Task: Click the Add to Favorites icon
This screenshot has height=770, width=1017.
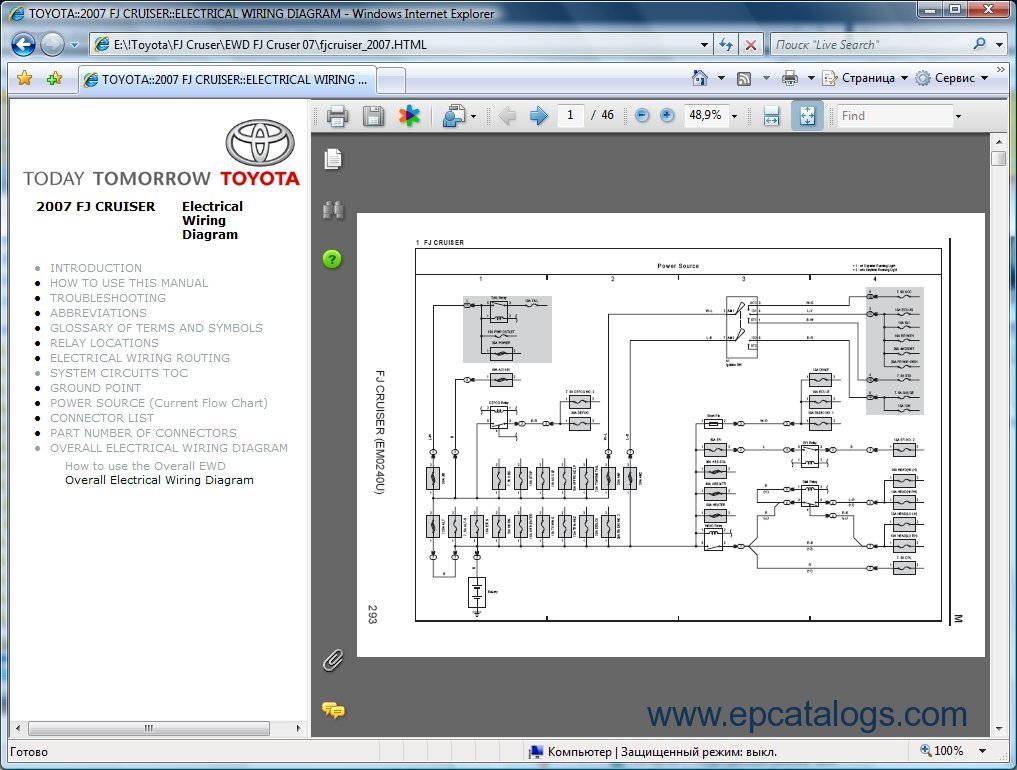Action: 54,78
